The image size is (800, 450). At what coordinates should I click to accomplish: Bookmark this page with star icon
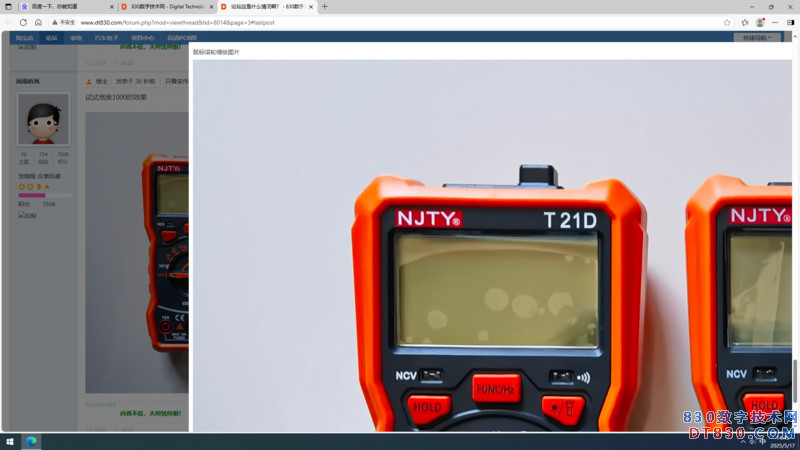pyautogui.click(x=727, y=22)
